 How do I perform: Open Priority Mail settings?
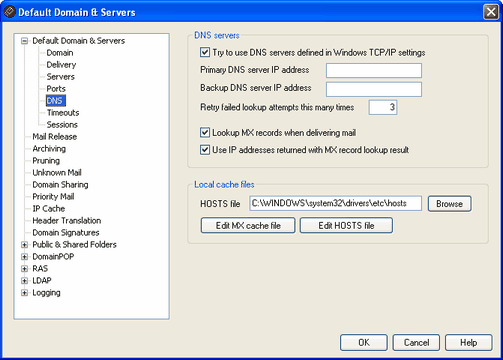[53, 197]
